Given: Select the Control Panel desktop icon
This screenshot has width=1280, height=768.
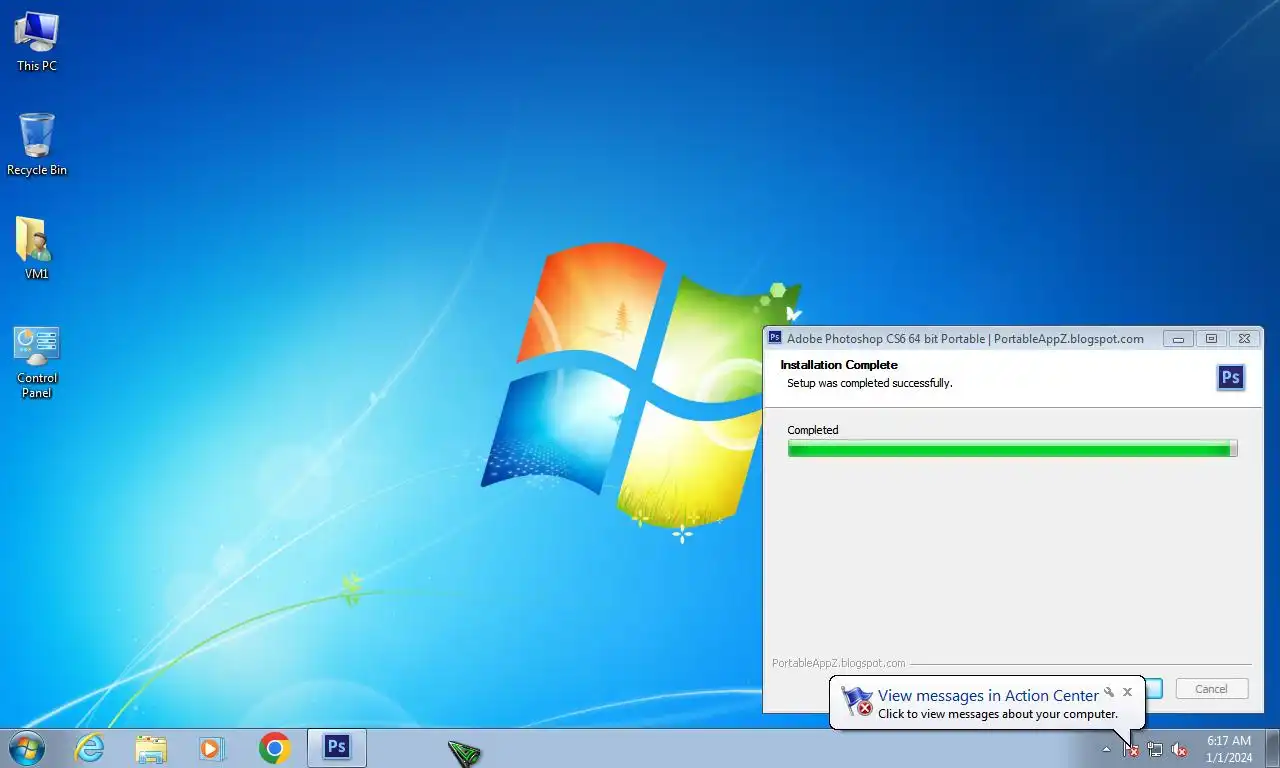Looking at the screenshot, I should click(x=37, y=362).
